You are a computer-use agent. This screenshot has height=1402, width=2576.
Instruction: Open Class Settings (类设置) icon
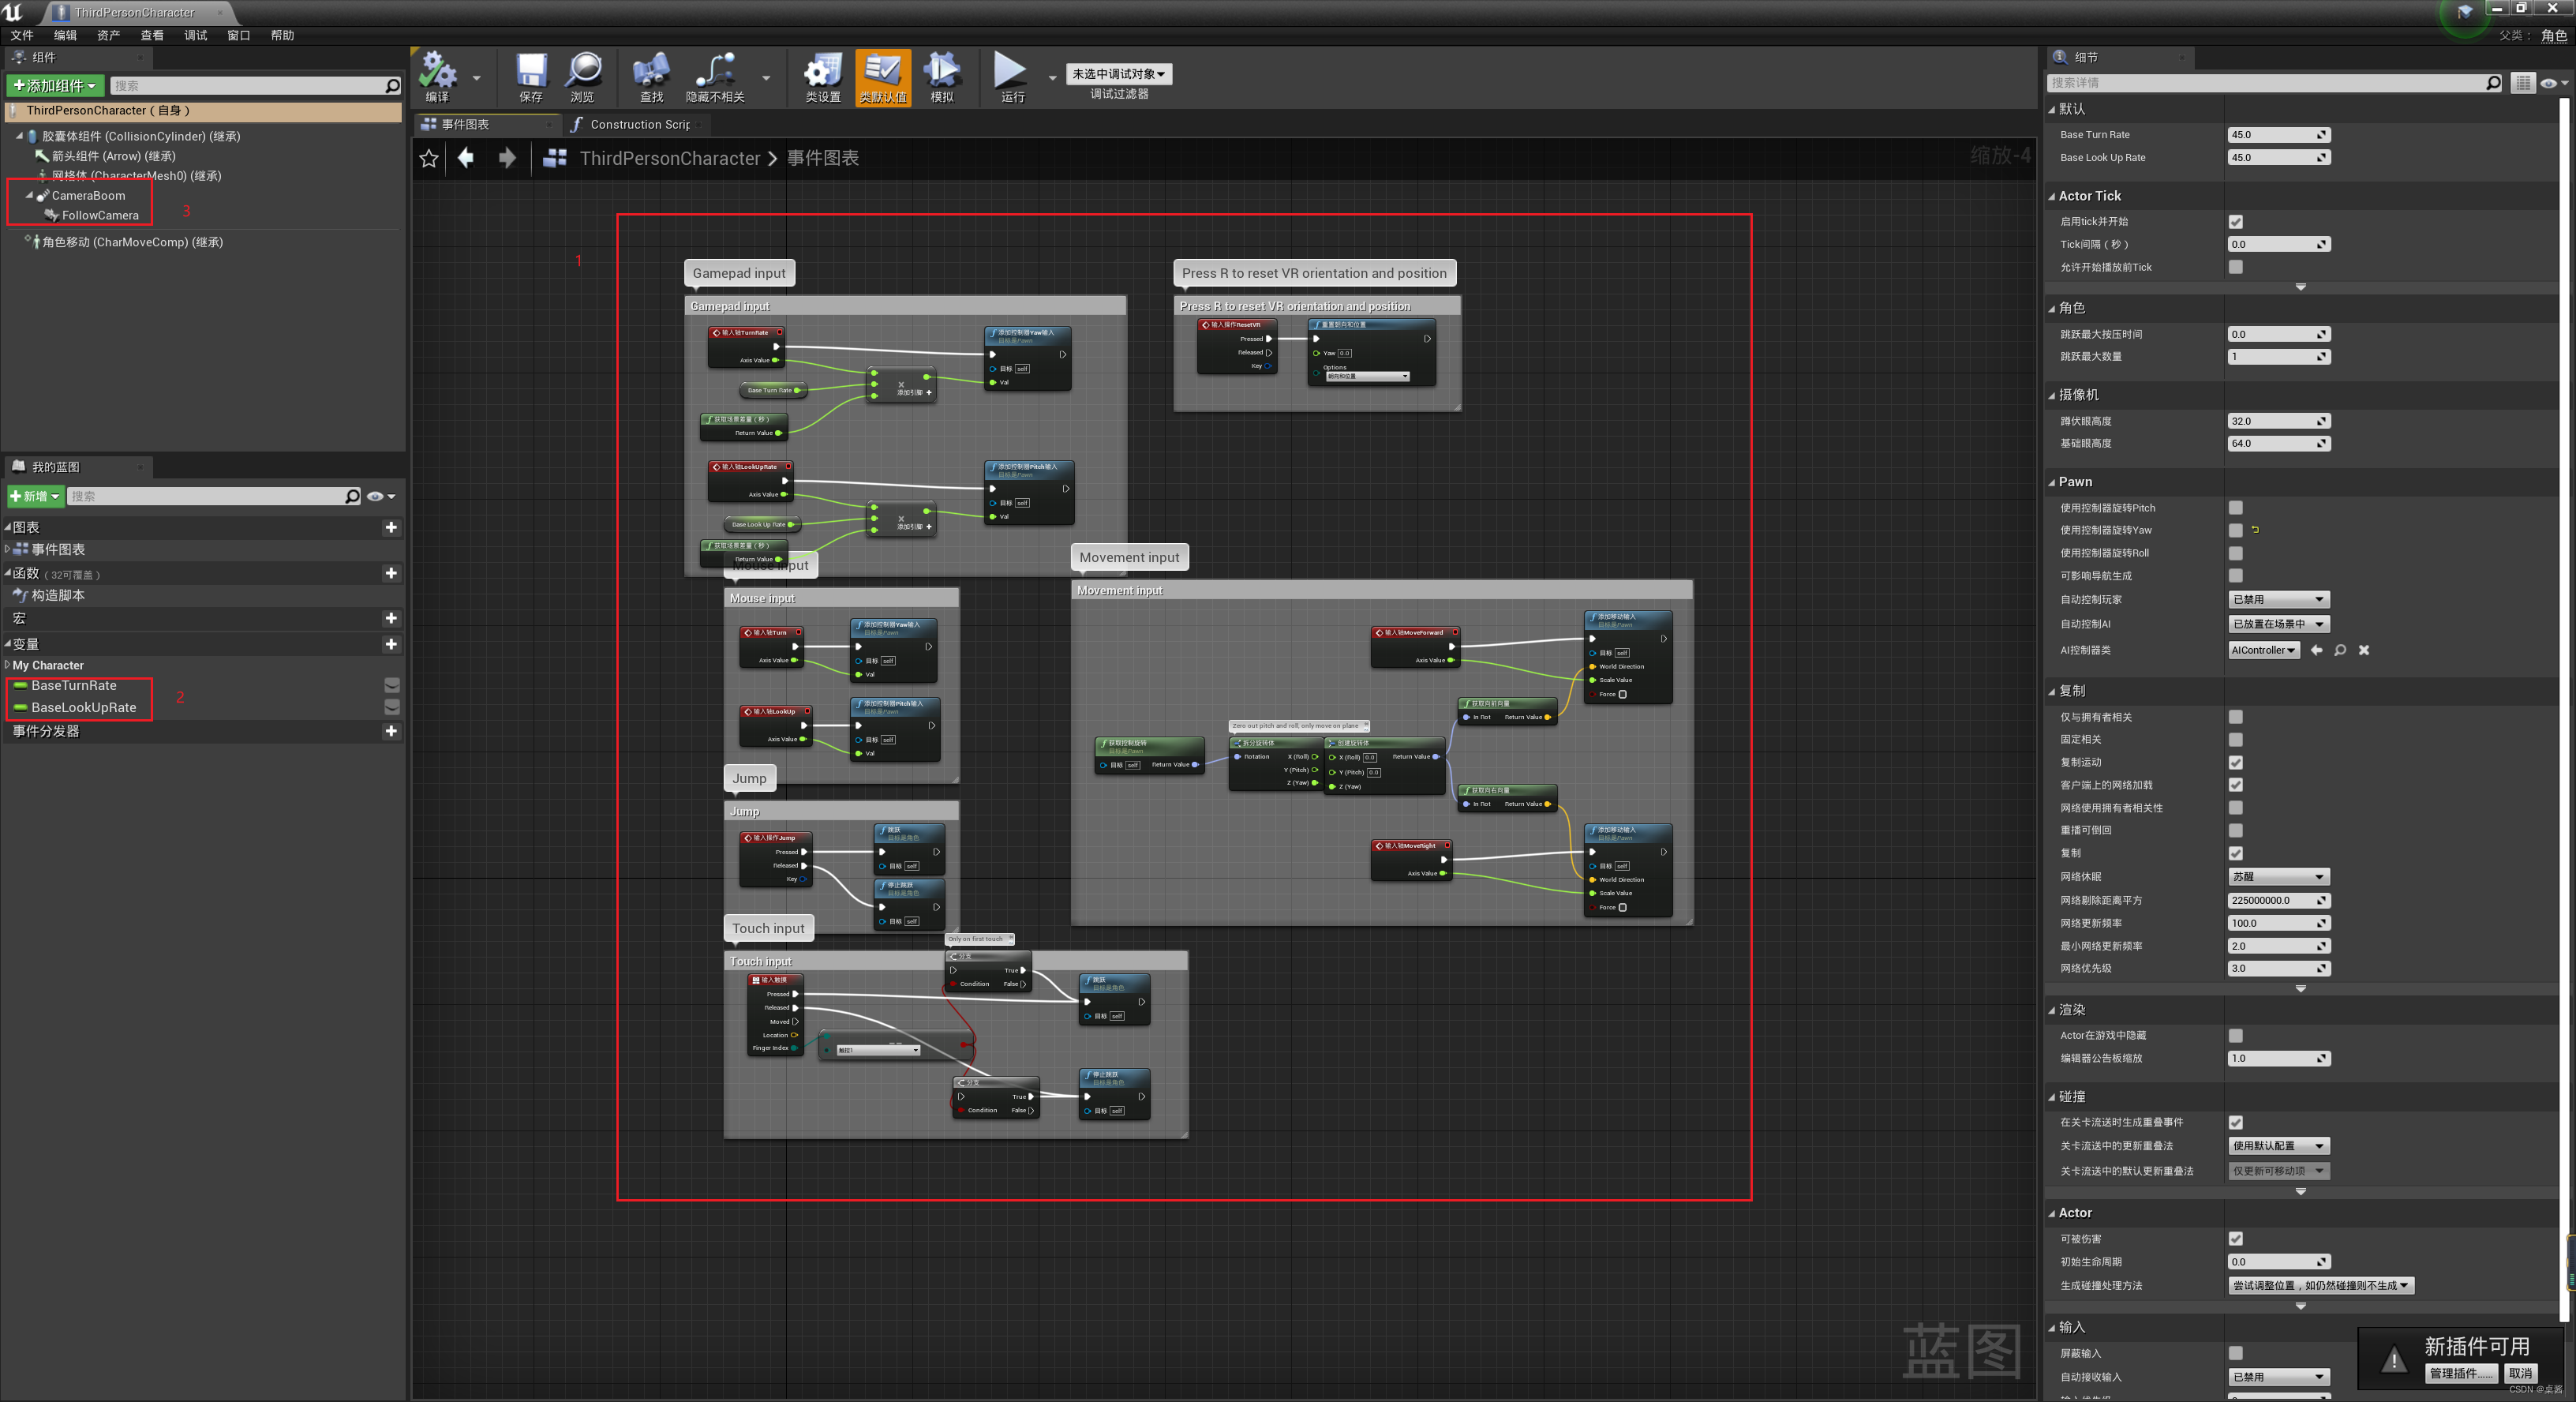(x=823, y=71)
